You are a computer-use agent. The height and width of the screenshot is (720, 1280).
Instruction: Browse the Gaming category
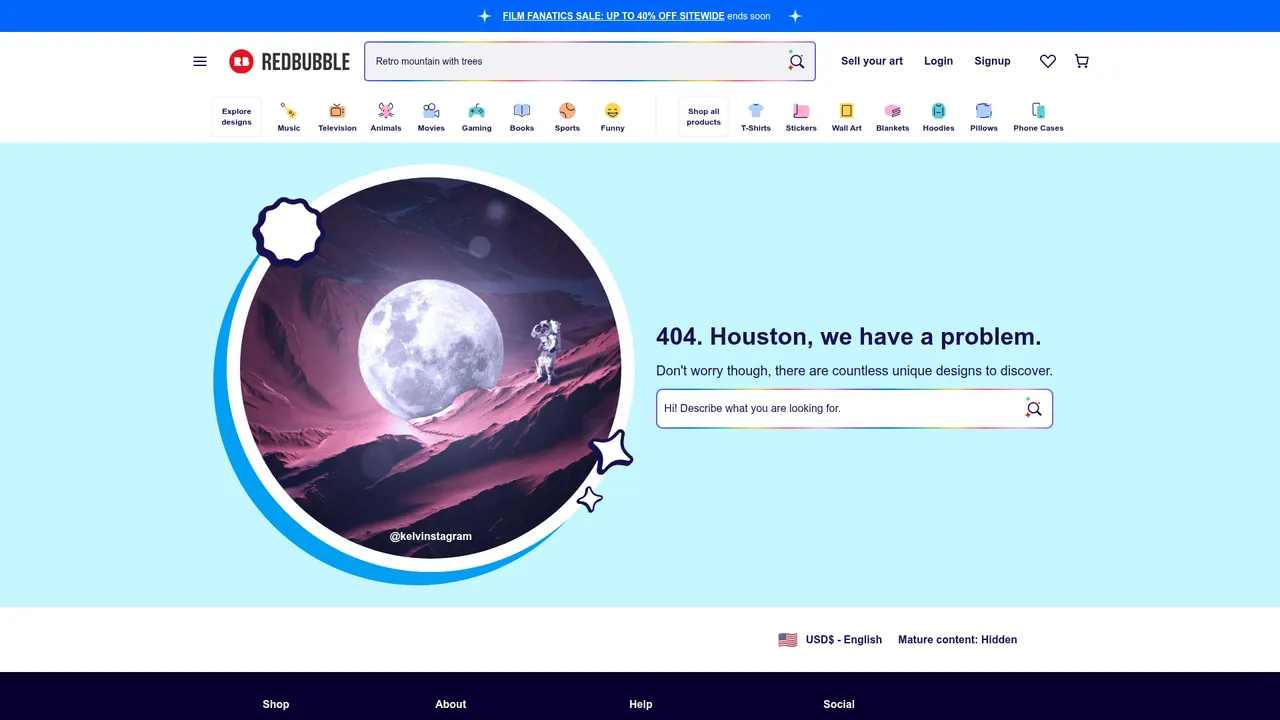[477, 117]
